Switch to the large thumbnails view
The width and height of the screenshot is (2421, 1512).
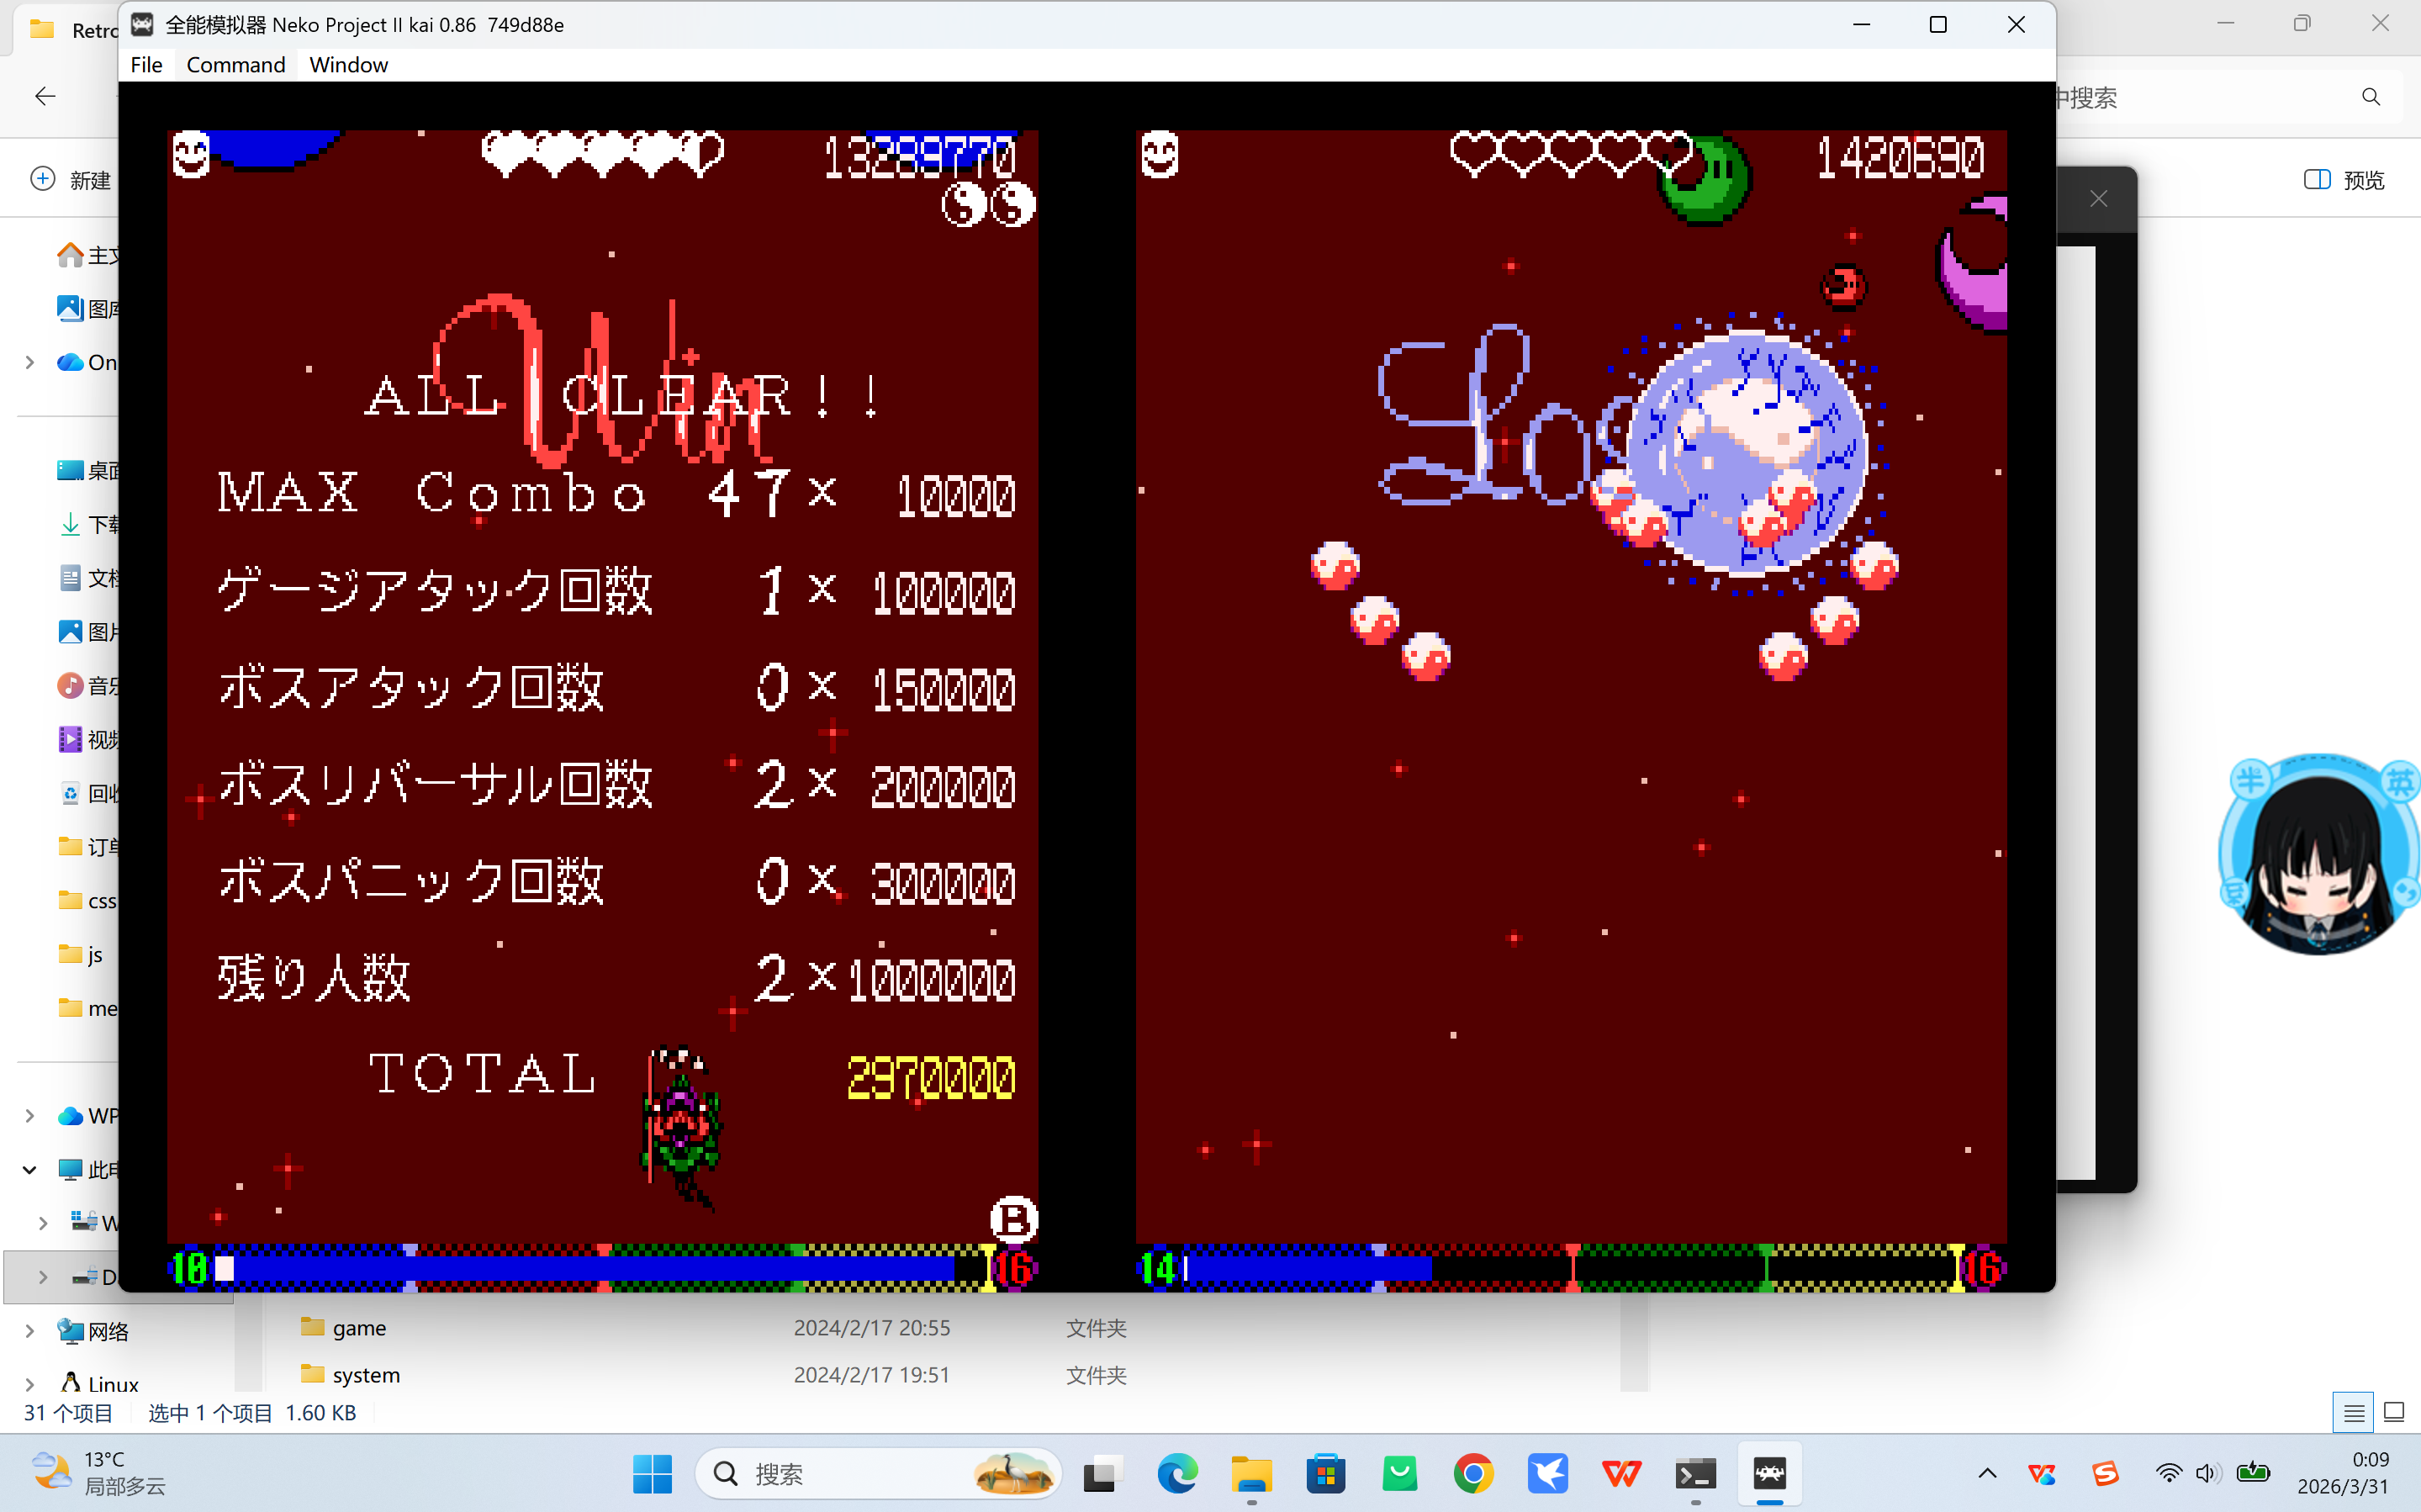point(2394,1413)
